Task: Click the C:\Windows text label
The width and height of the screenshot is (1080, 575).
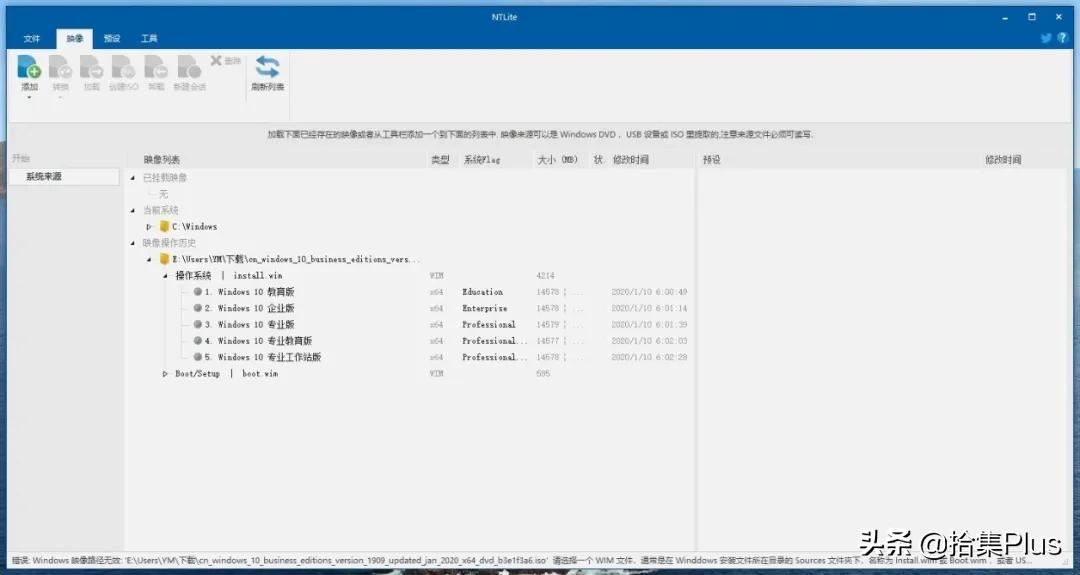Action: [194, 227]
